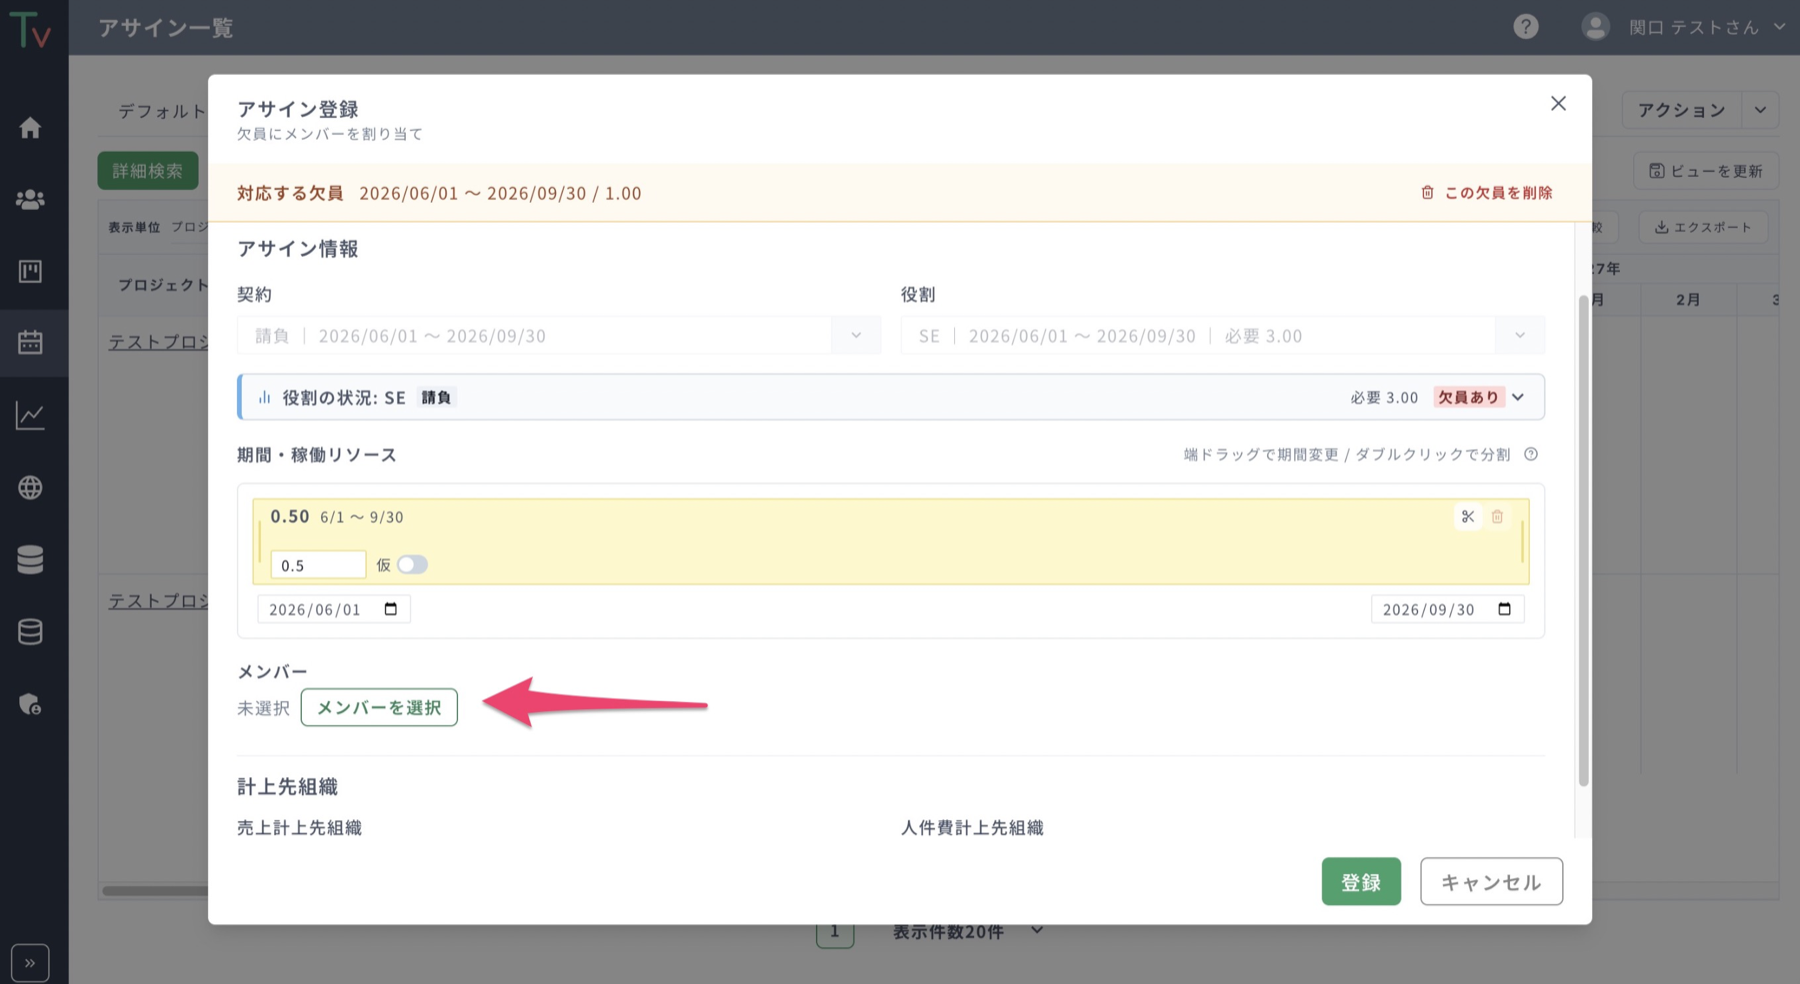The width and height of the screenshot is (1800, 984).
Task: Open the members group icon in sidebar
Action: click(30, 199)
